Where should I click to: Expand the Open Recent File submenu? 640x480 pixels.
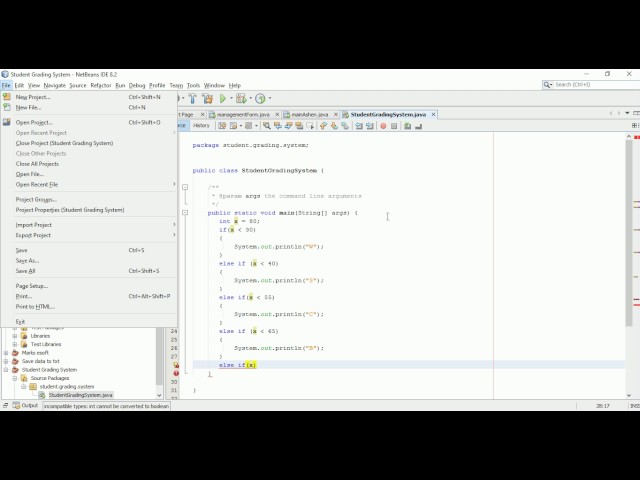174,184
